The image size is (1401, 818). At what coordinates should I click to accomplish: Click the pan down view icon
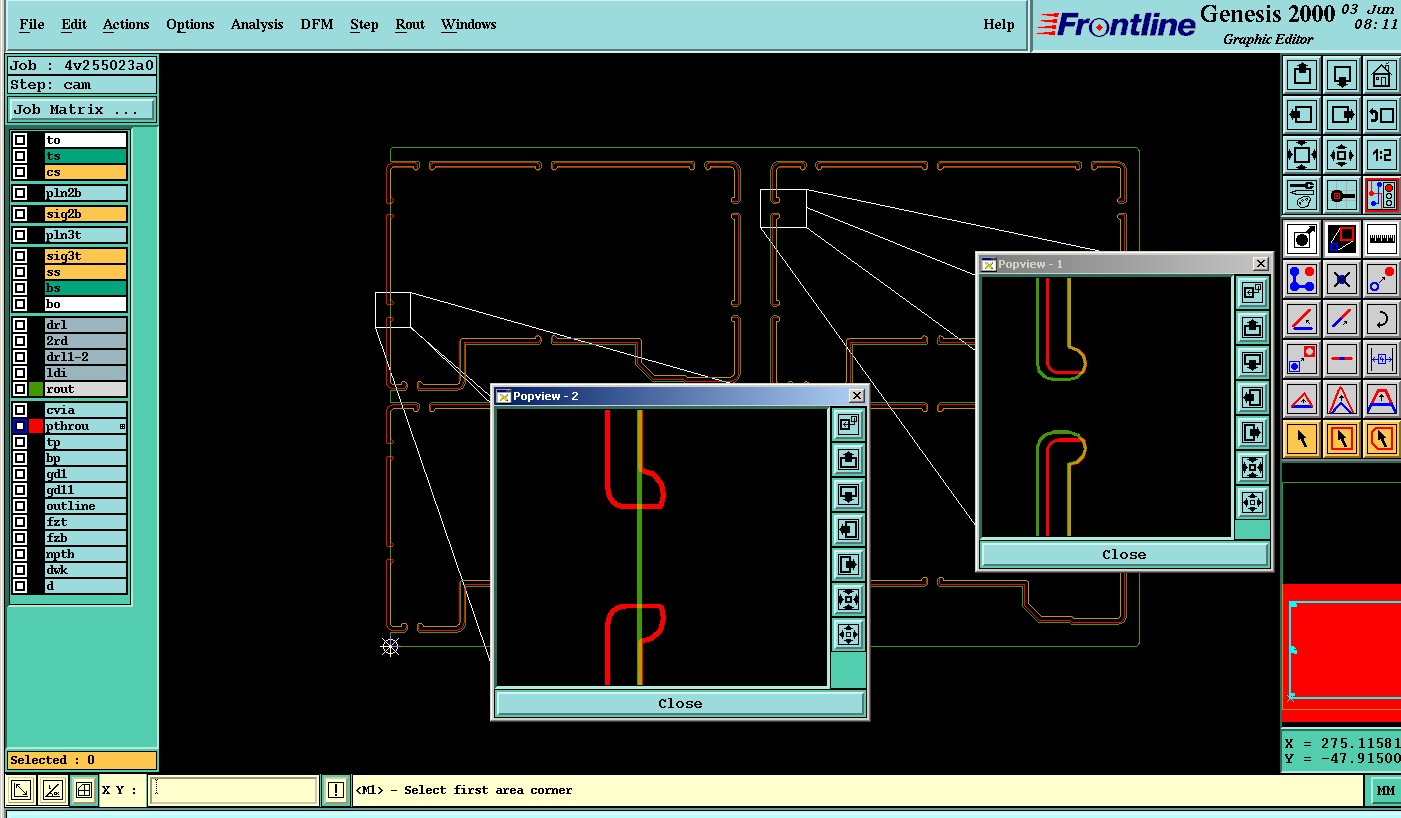pos(1341,75)
